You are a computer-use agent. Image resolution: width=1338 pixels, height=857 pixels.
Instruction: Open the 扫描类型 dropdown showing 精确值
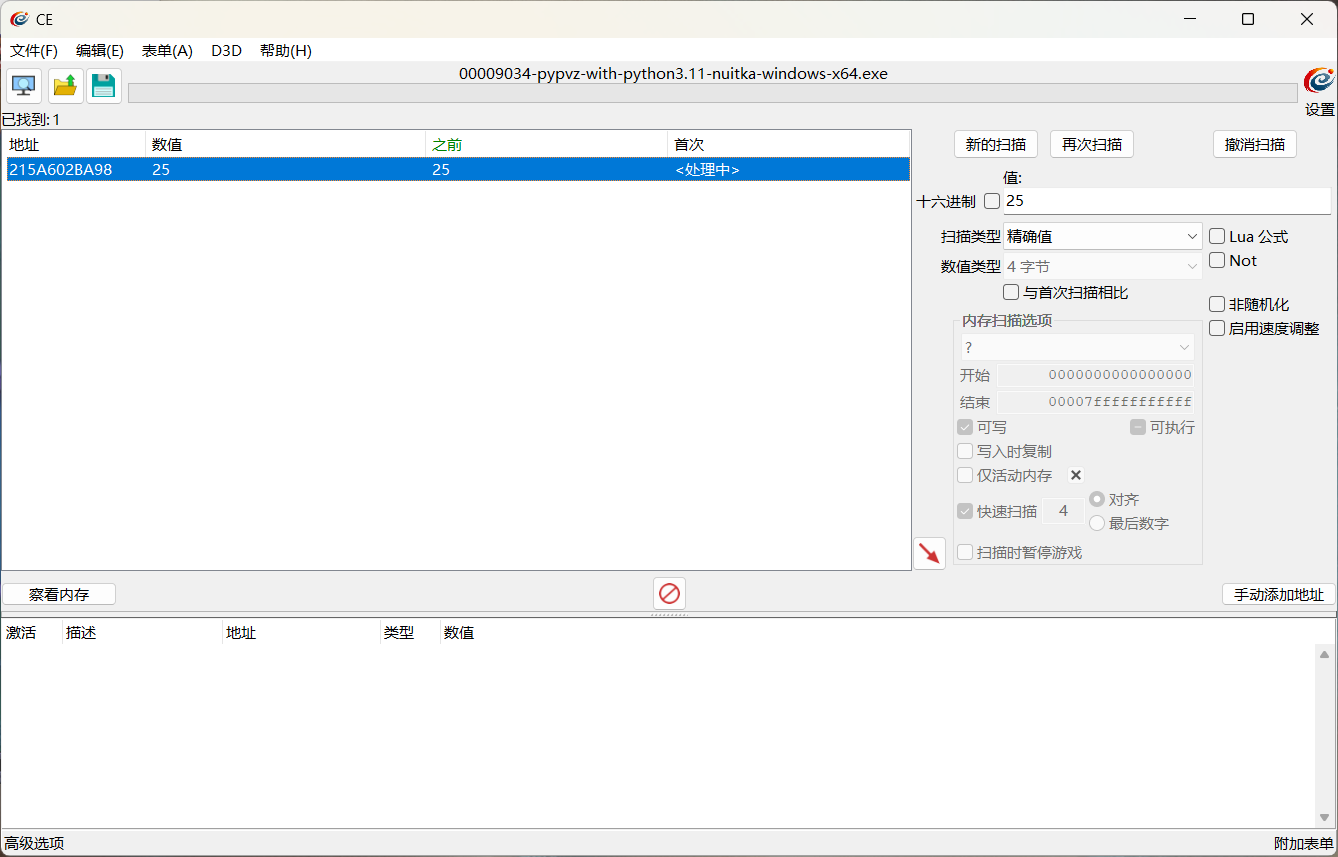(x=1102, y=237)
